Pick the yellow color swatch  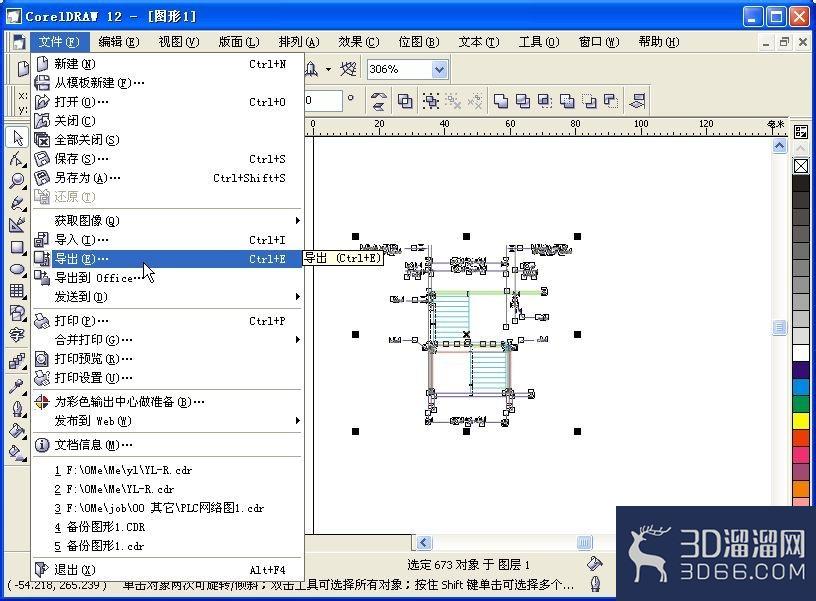point(801,420)
